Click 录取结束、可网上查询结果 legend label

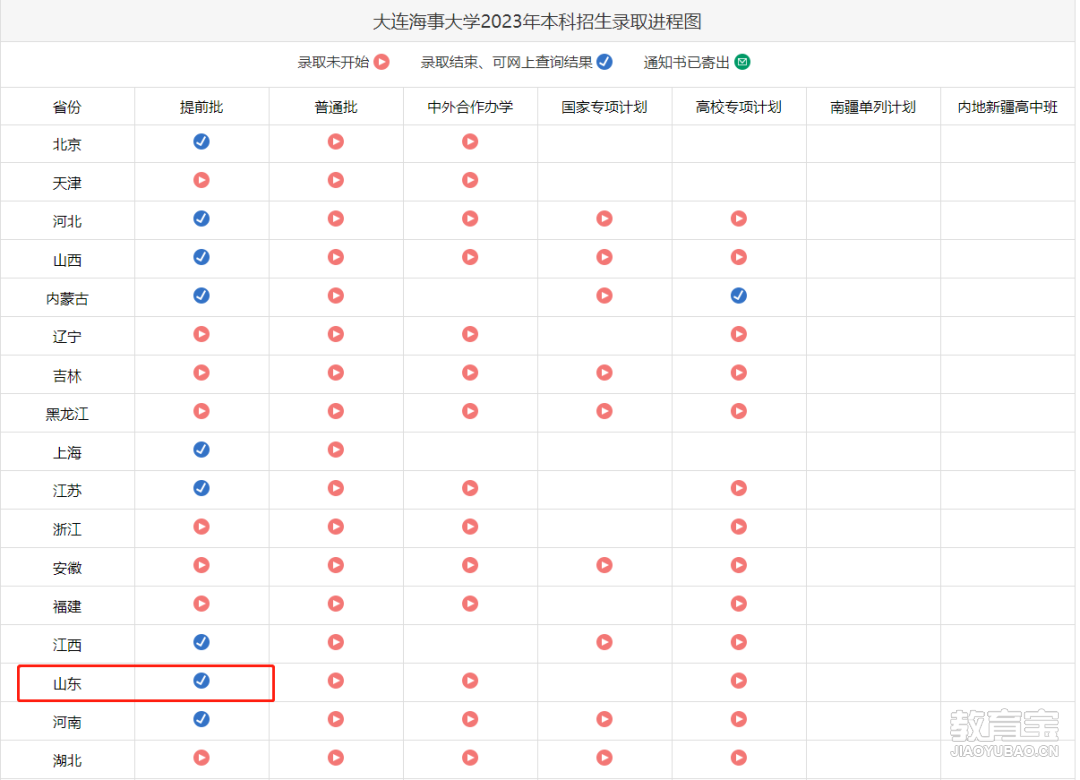pyautogui.click(x=506, y=62)
